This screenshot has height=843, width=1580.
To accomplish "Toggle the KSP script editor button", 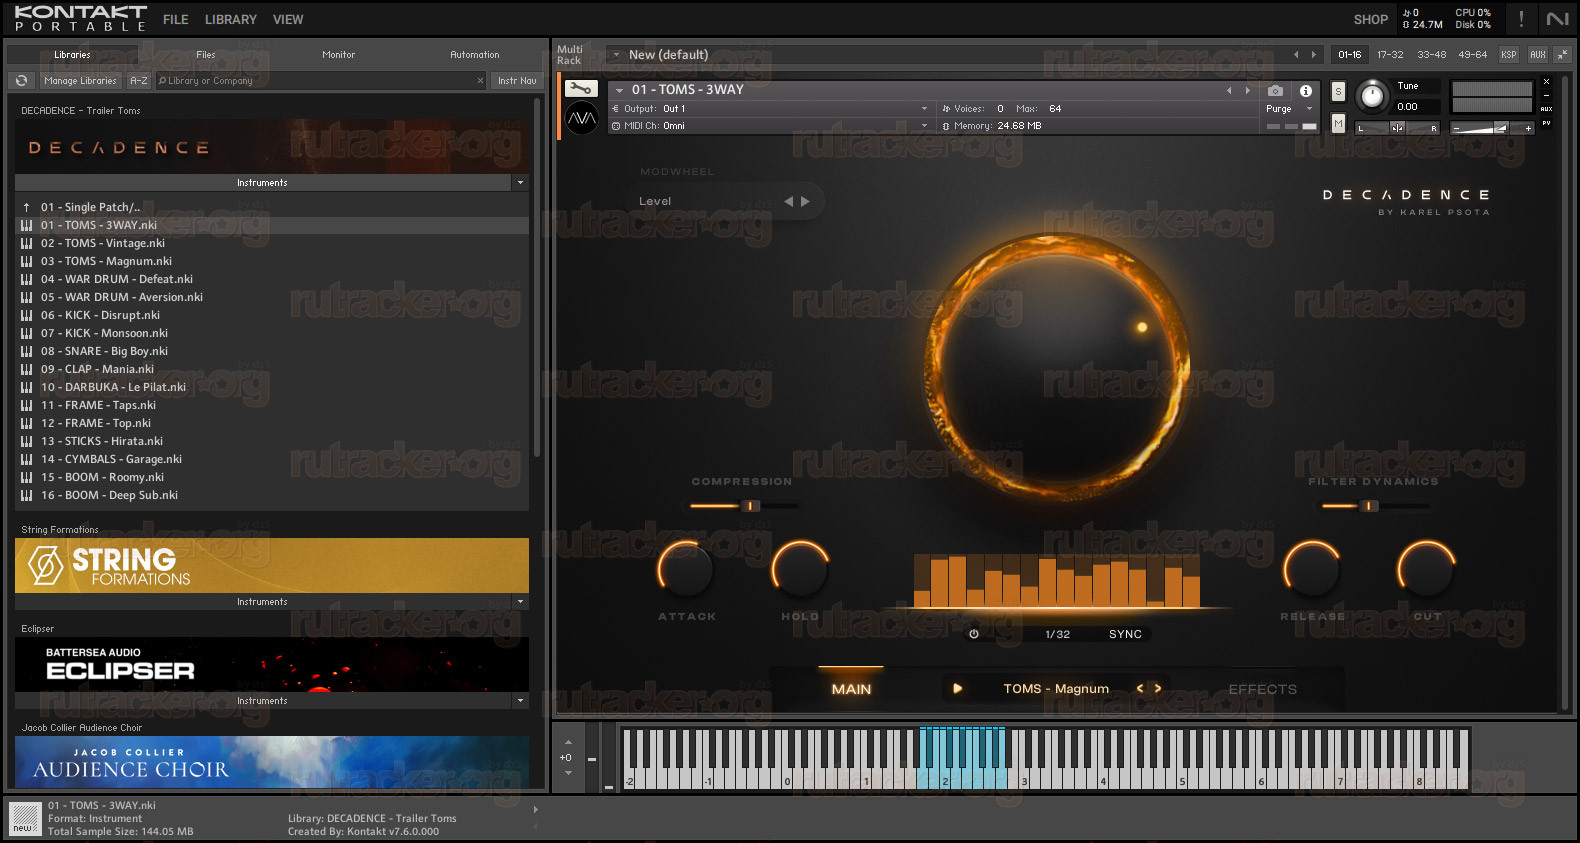I will pos(1509,55).
